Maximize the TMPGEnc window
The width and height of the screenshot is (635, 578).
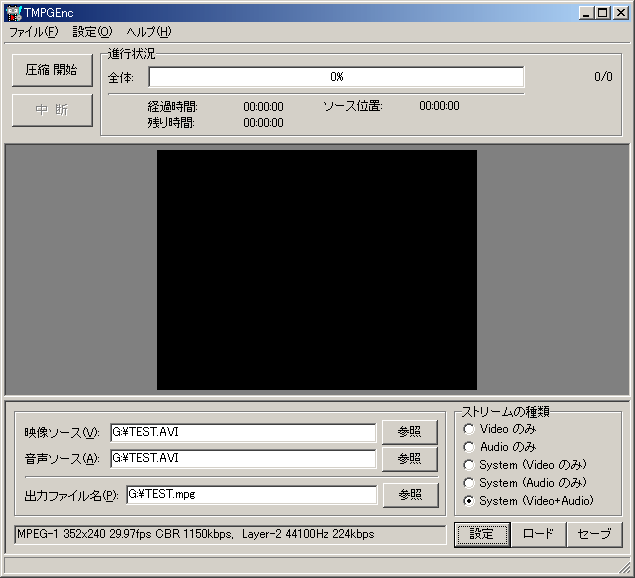(603, 13)
